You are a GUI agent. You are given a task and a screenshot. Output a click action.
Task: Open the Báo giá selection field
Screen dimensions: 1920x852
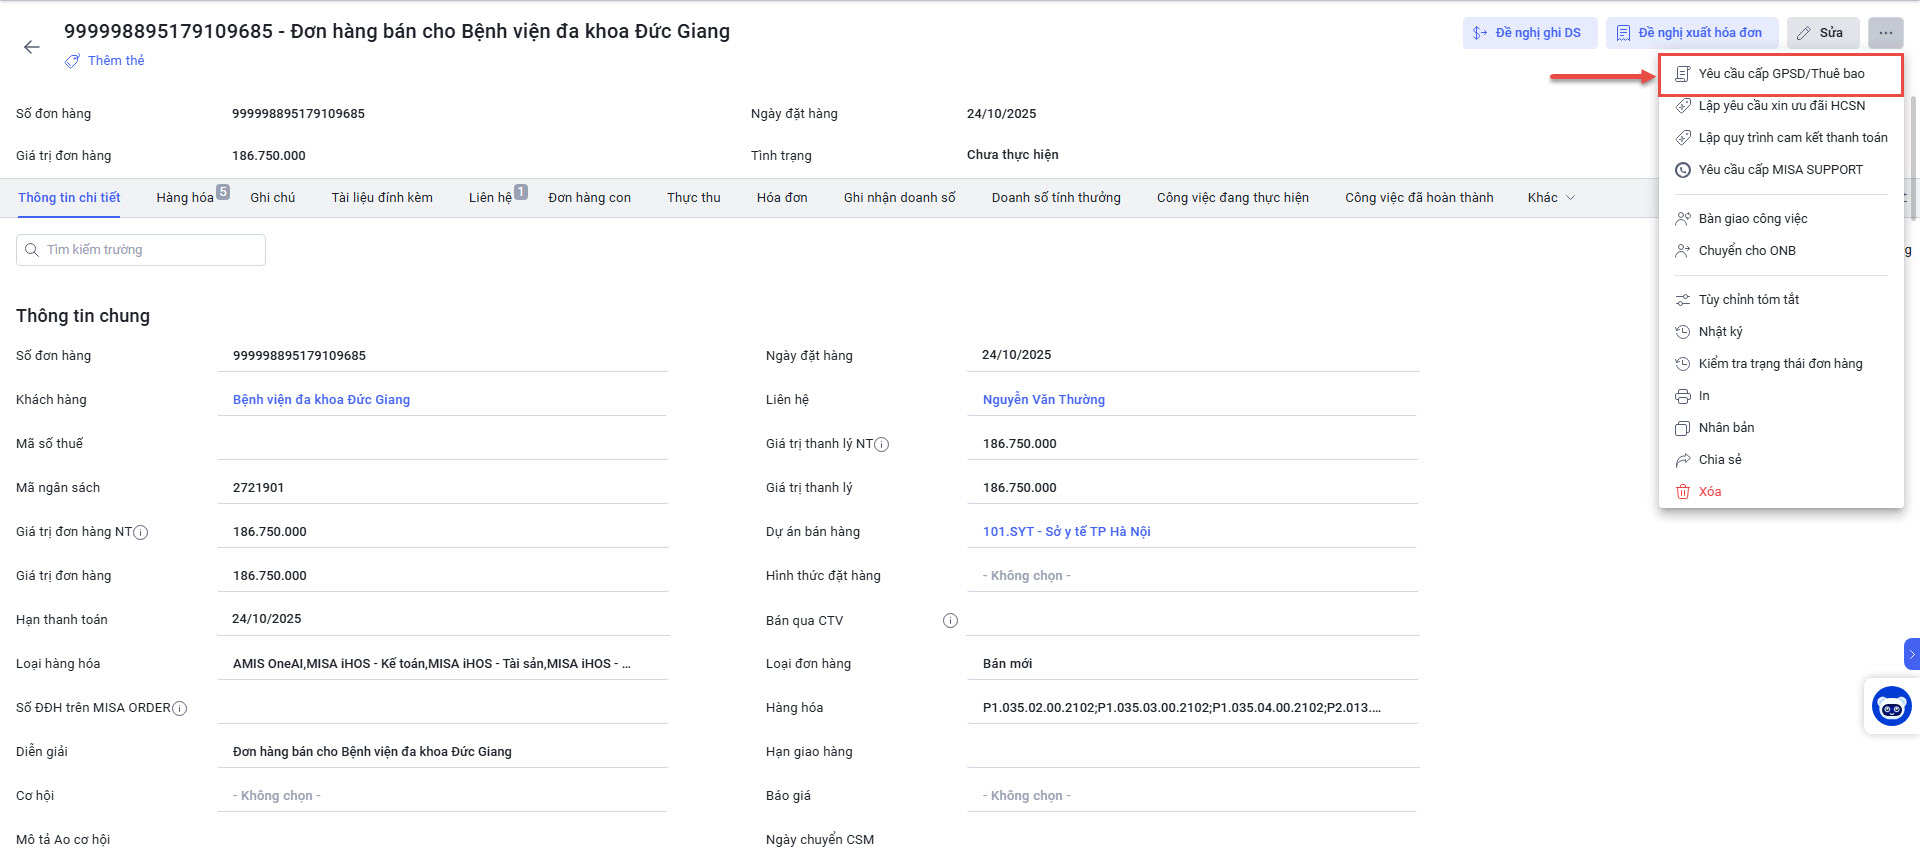tap(1190, 796)
